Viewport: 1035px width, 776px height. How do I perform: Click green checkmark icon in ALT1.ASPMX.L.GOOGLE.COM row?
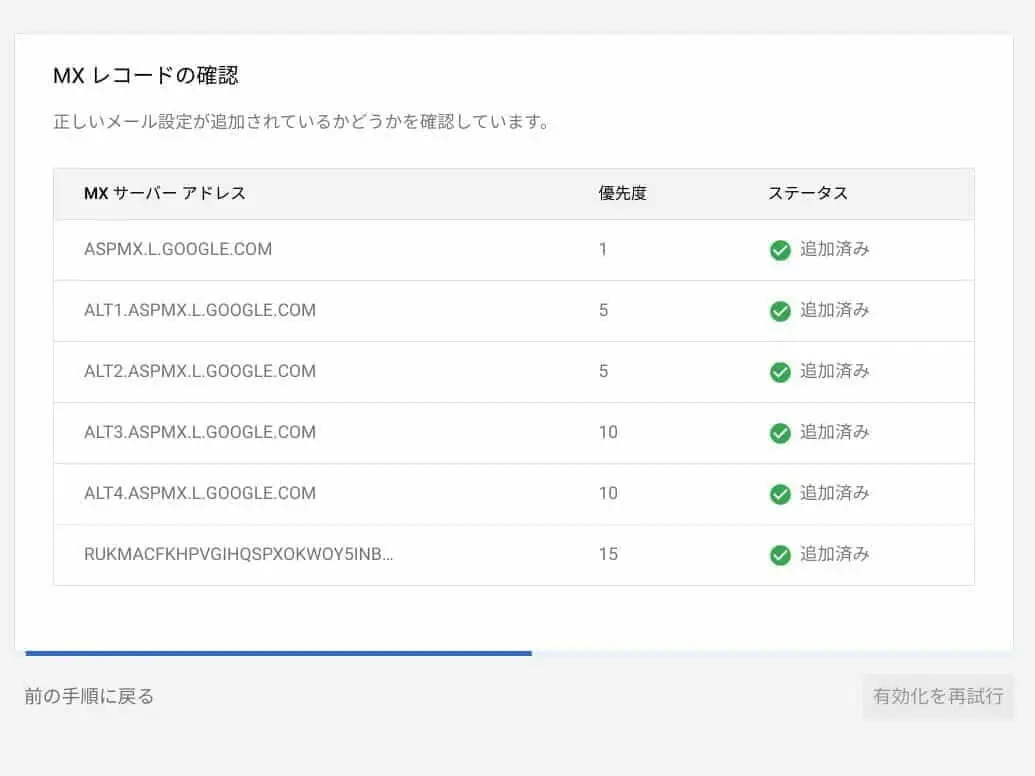[780, 311]
